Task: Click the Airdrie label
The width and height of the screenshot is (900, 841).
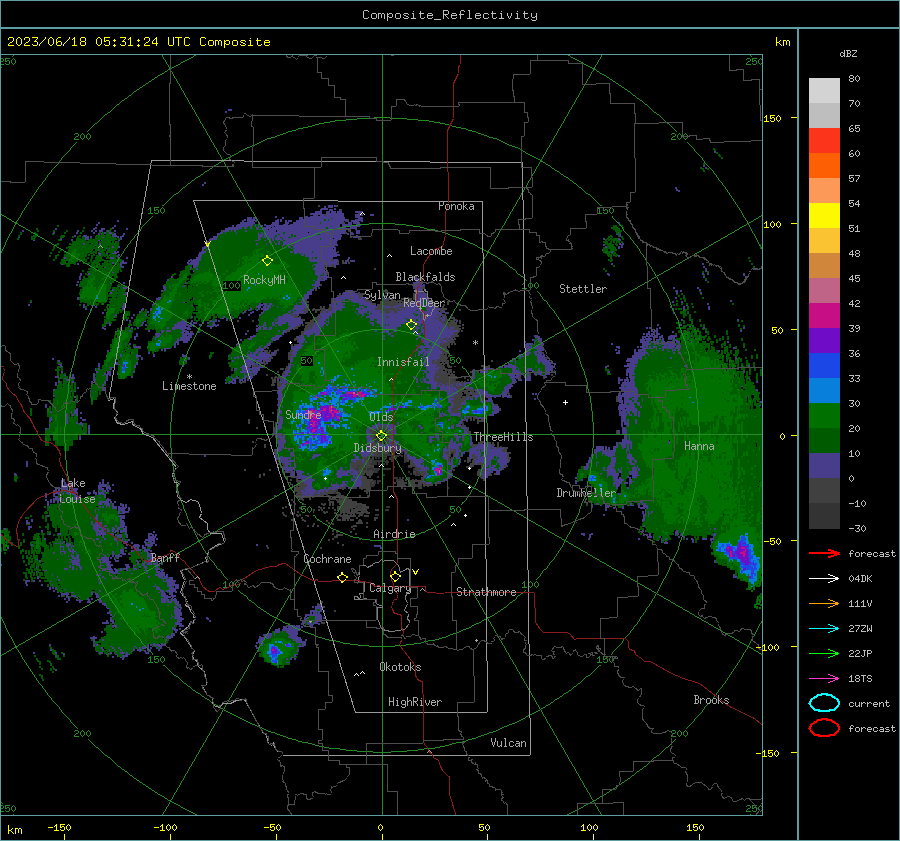Action: tap(394, 534)
